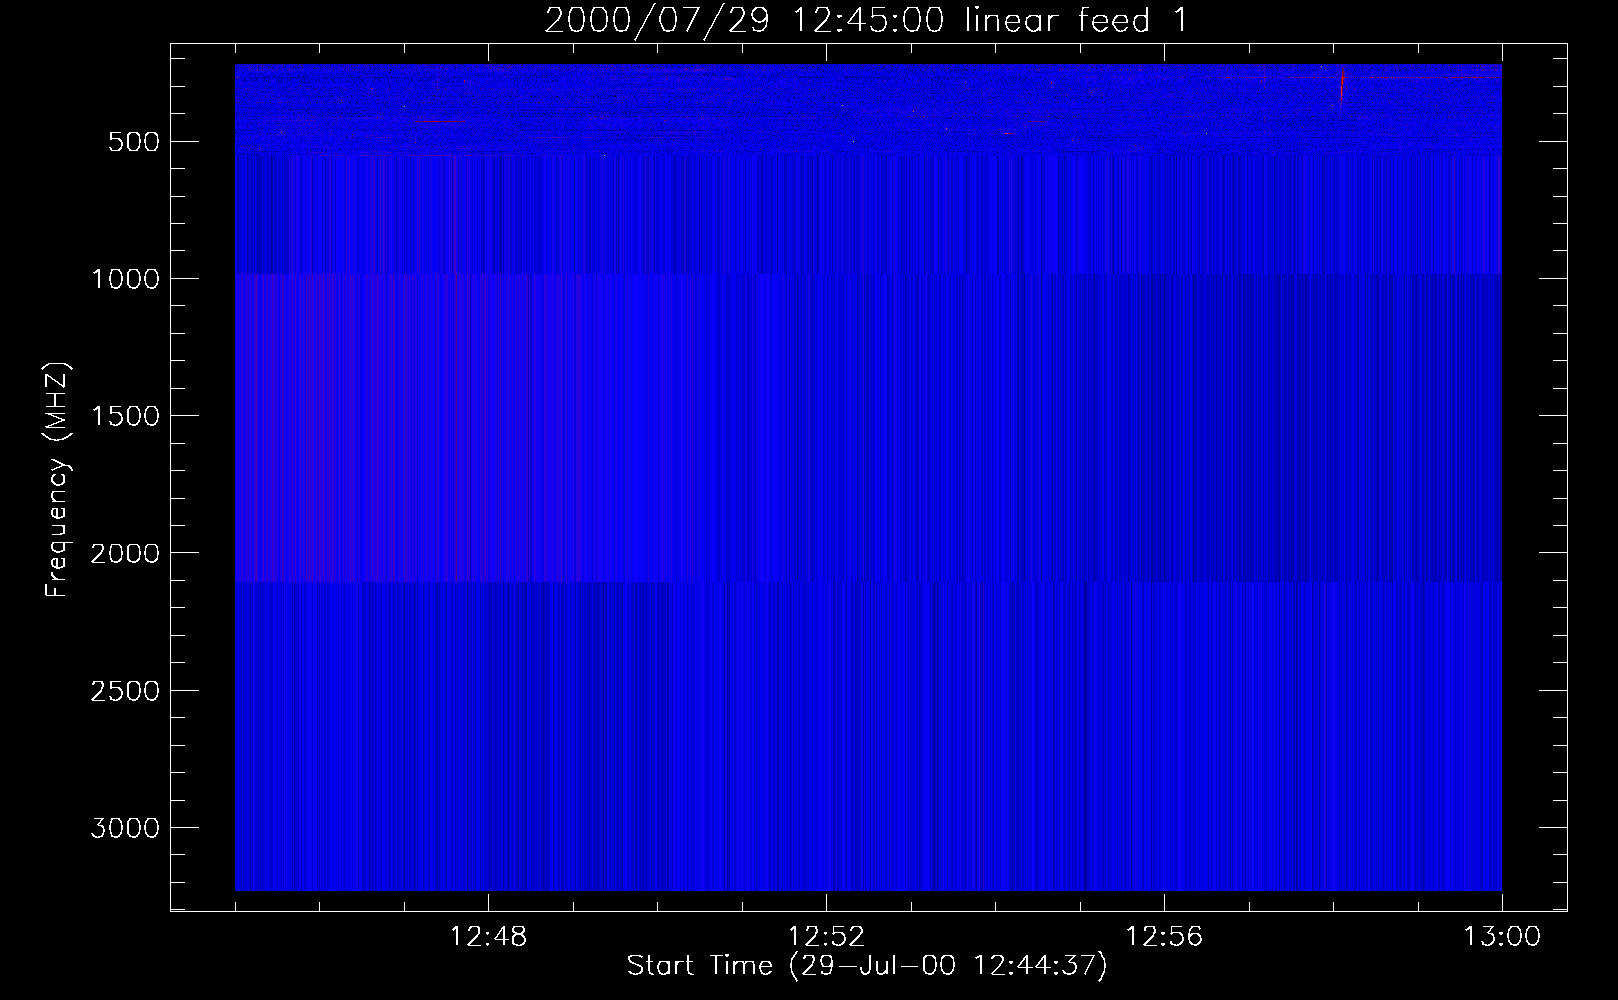1618x1000 pixels.
Task: Click the red burst spike near 12:58
Action: coord(1342,83)
